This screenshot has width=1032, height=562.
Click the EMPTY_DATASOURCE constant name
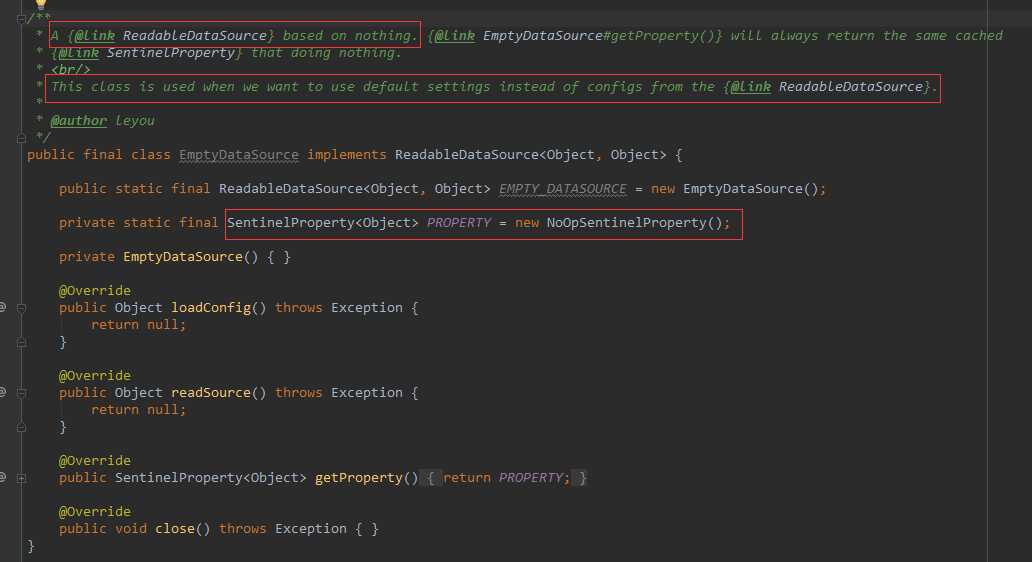tap(563, 189)
